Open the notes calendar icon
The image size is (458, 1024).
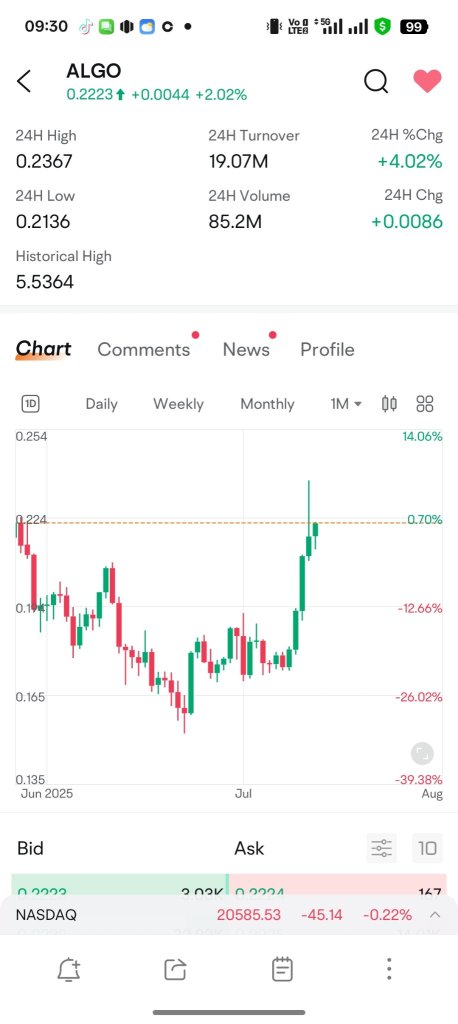(282, 969)
